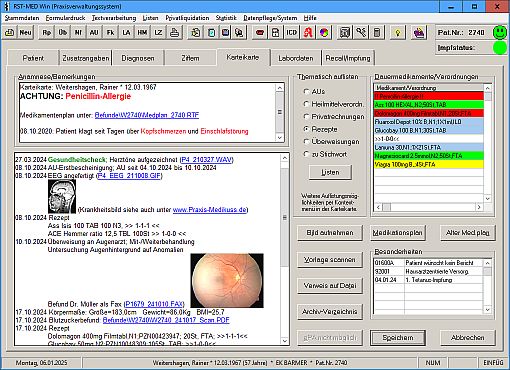Open the www.Praxis-Medikuss.de link
This screenshot has height=370, width=510.
210,210
